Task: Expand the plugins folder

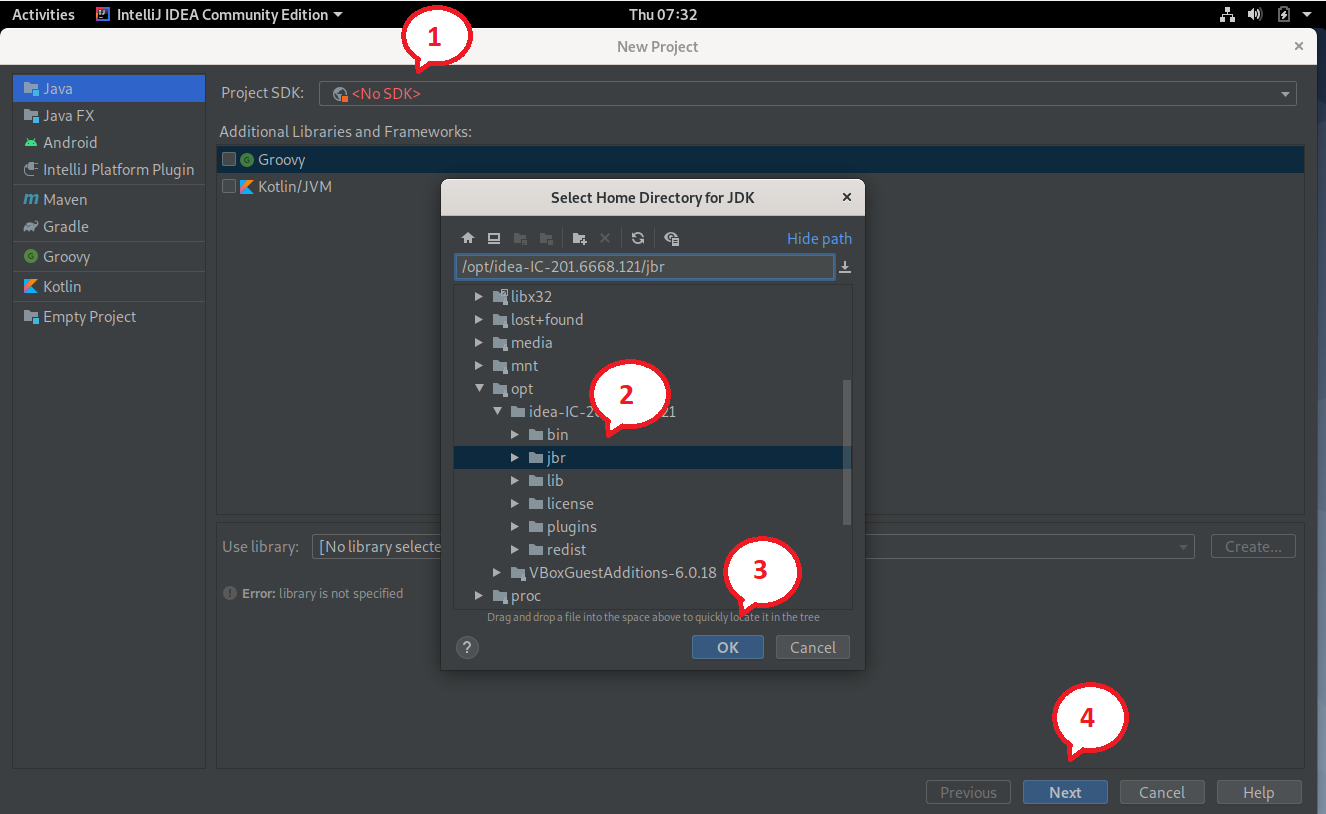Action: click(515, 526)
